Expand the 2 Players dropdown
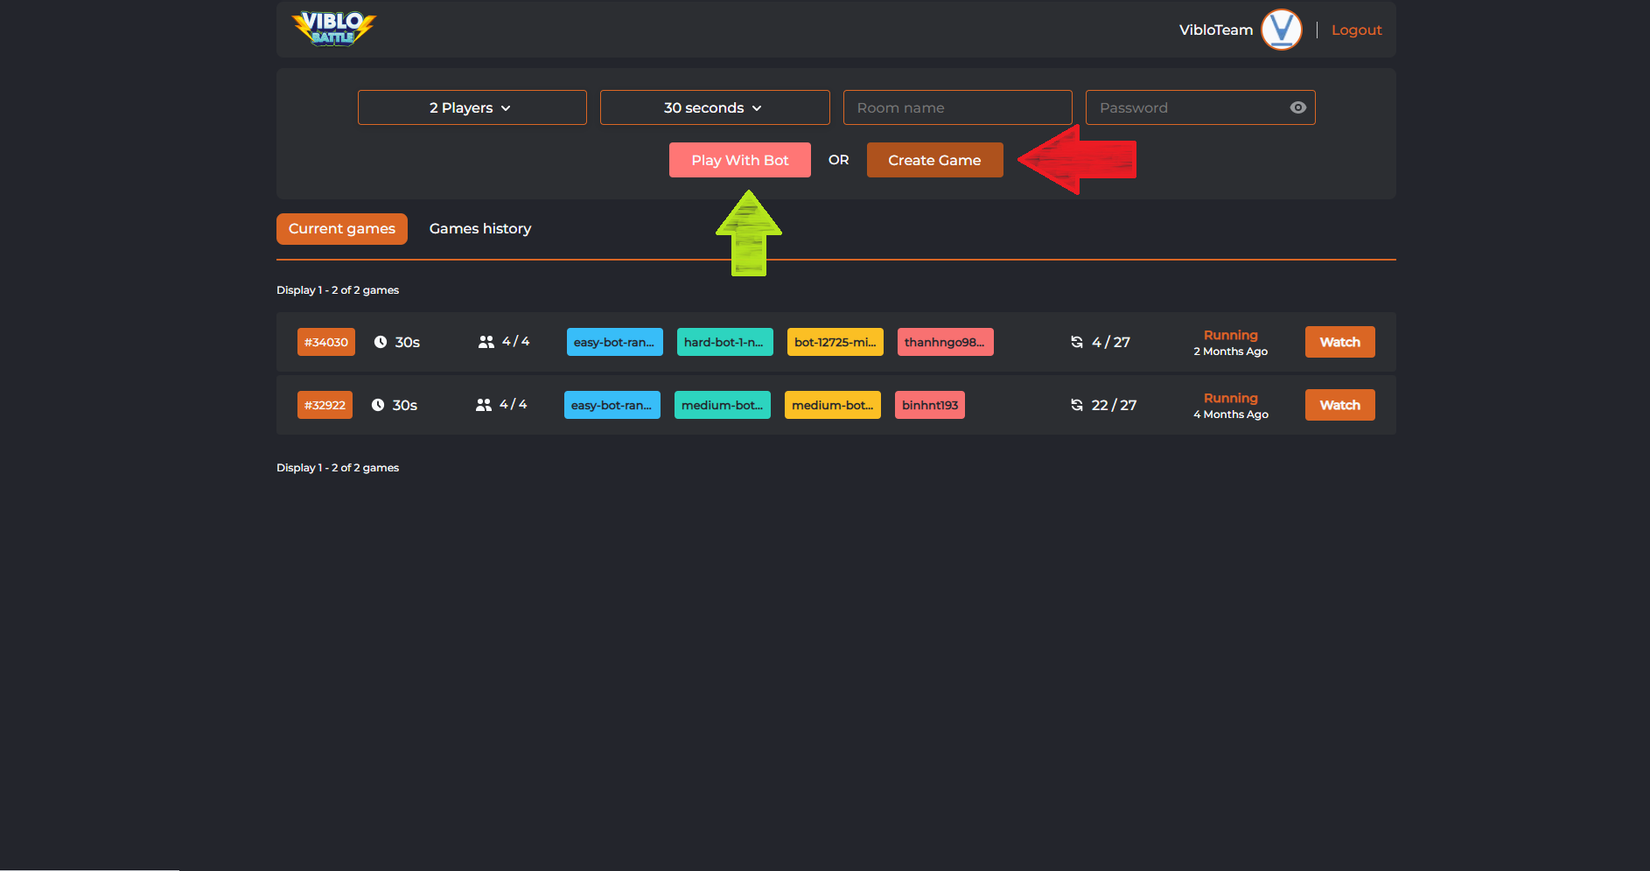The width and height of the screenshot is (1650, 871). (472, 108)
